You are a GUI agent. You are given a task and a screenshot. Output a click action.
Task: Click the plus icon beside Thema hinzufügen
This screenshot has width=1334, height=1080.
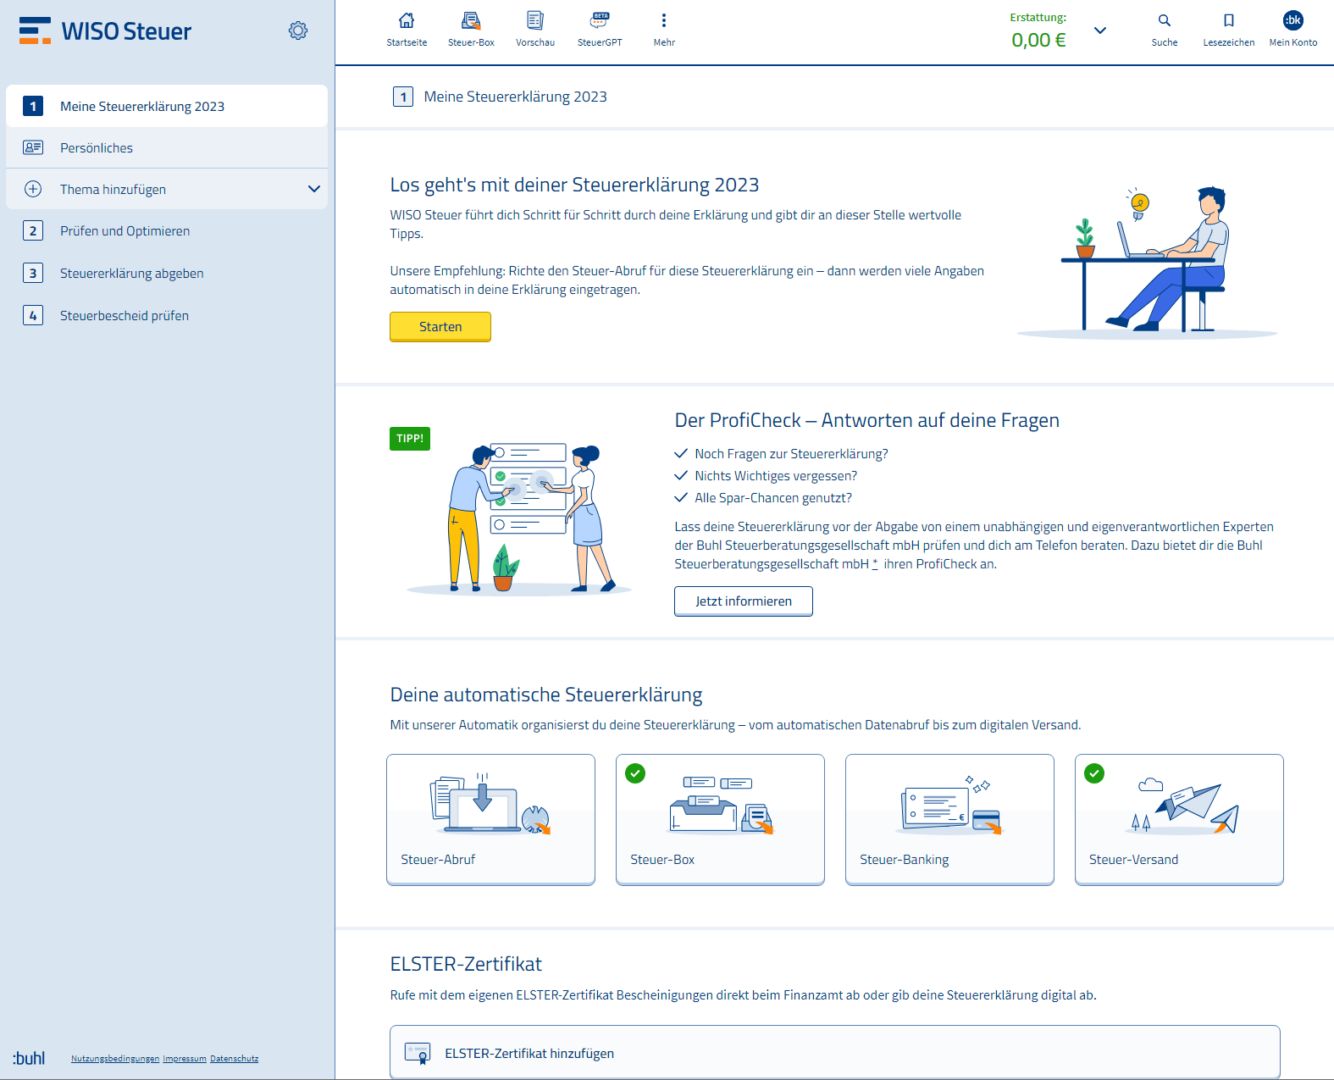pos(33,189)
